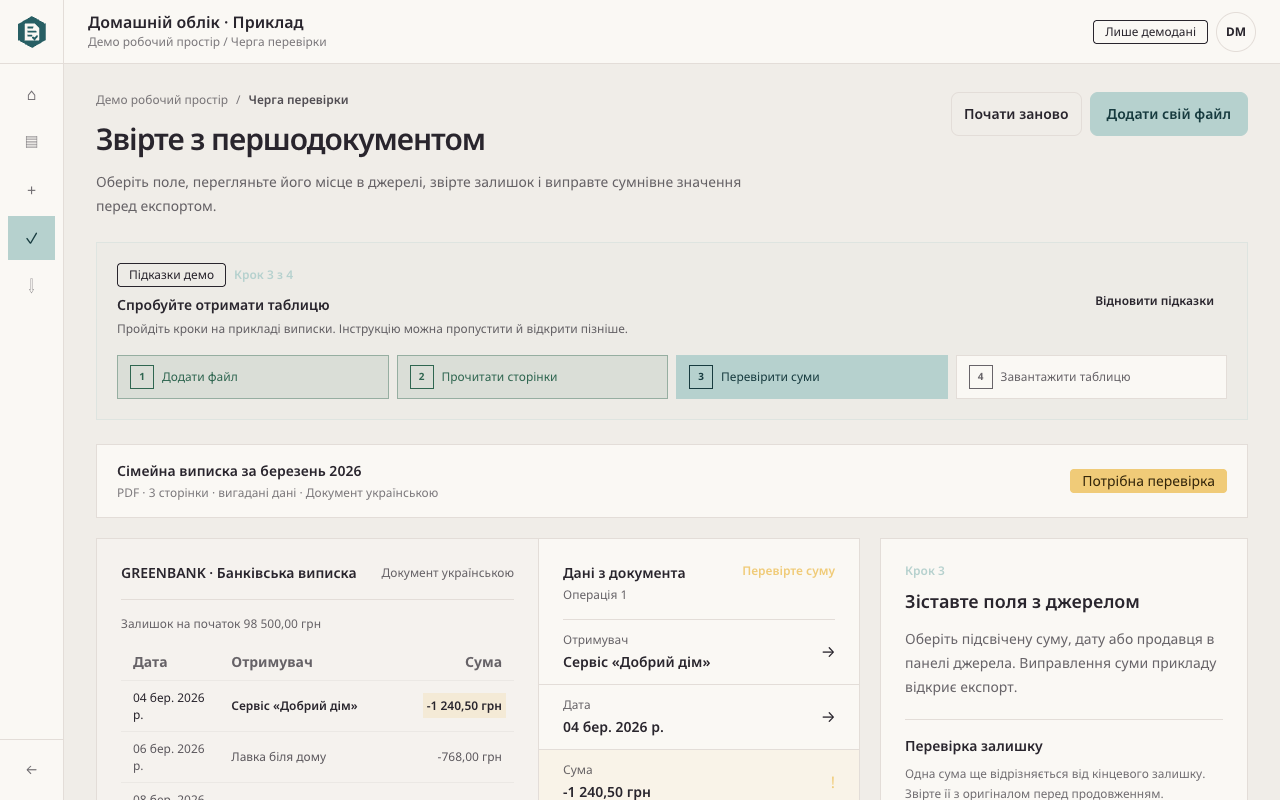Open the documents list icon in the sidebar
1280x800 pixels.
click(x=31, y=142)
